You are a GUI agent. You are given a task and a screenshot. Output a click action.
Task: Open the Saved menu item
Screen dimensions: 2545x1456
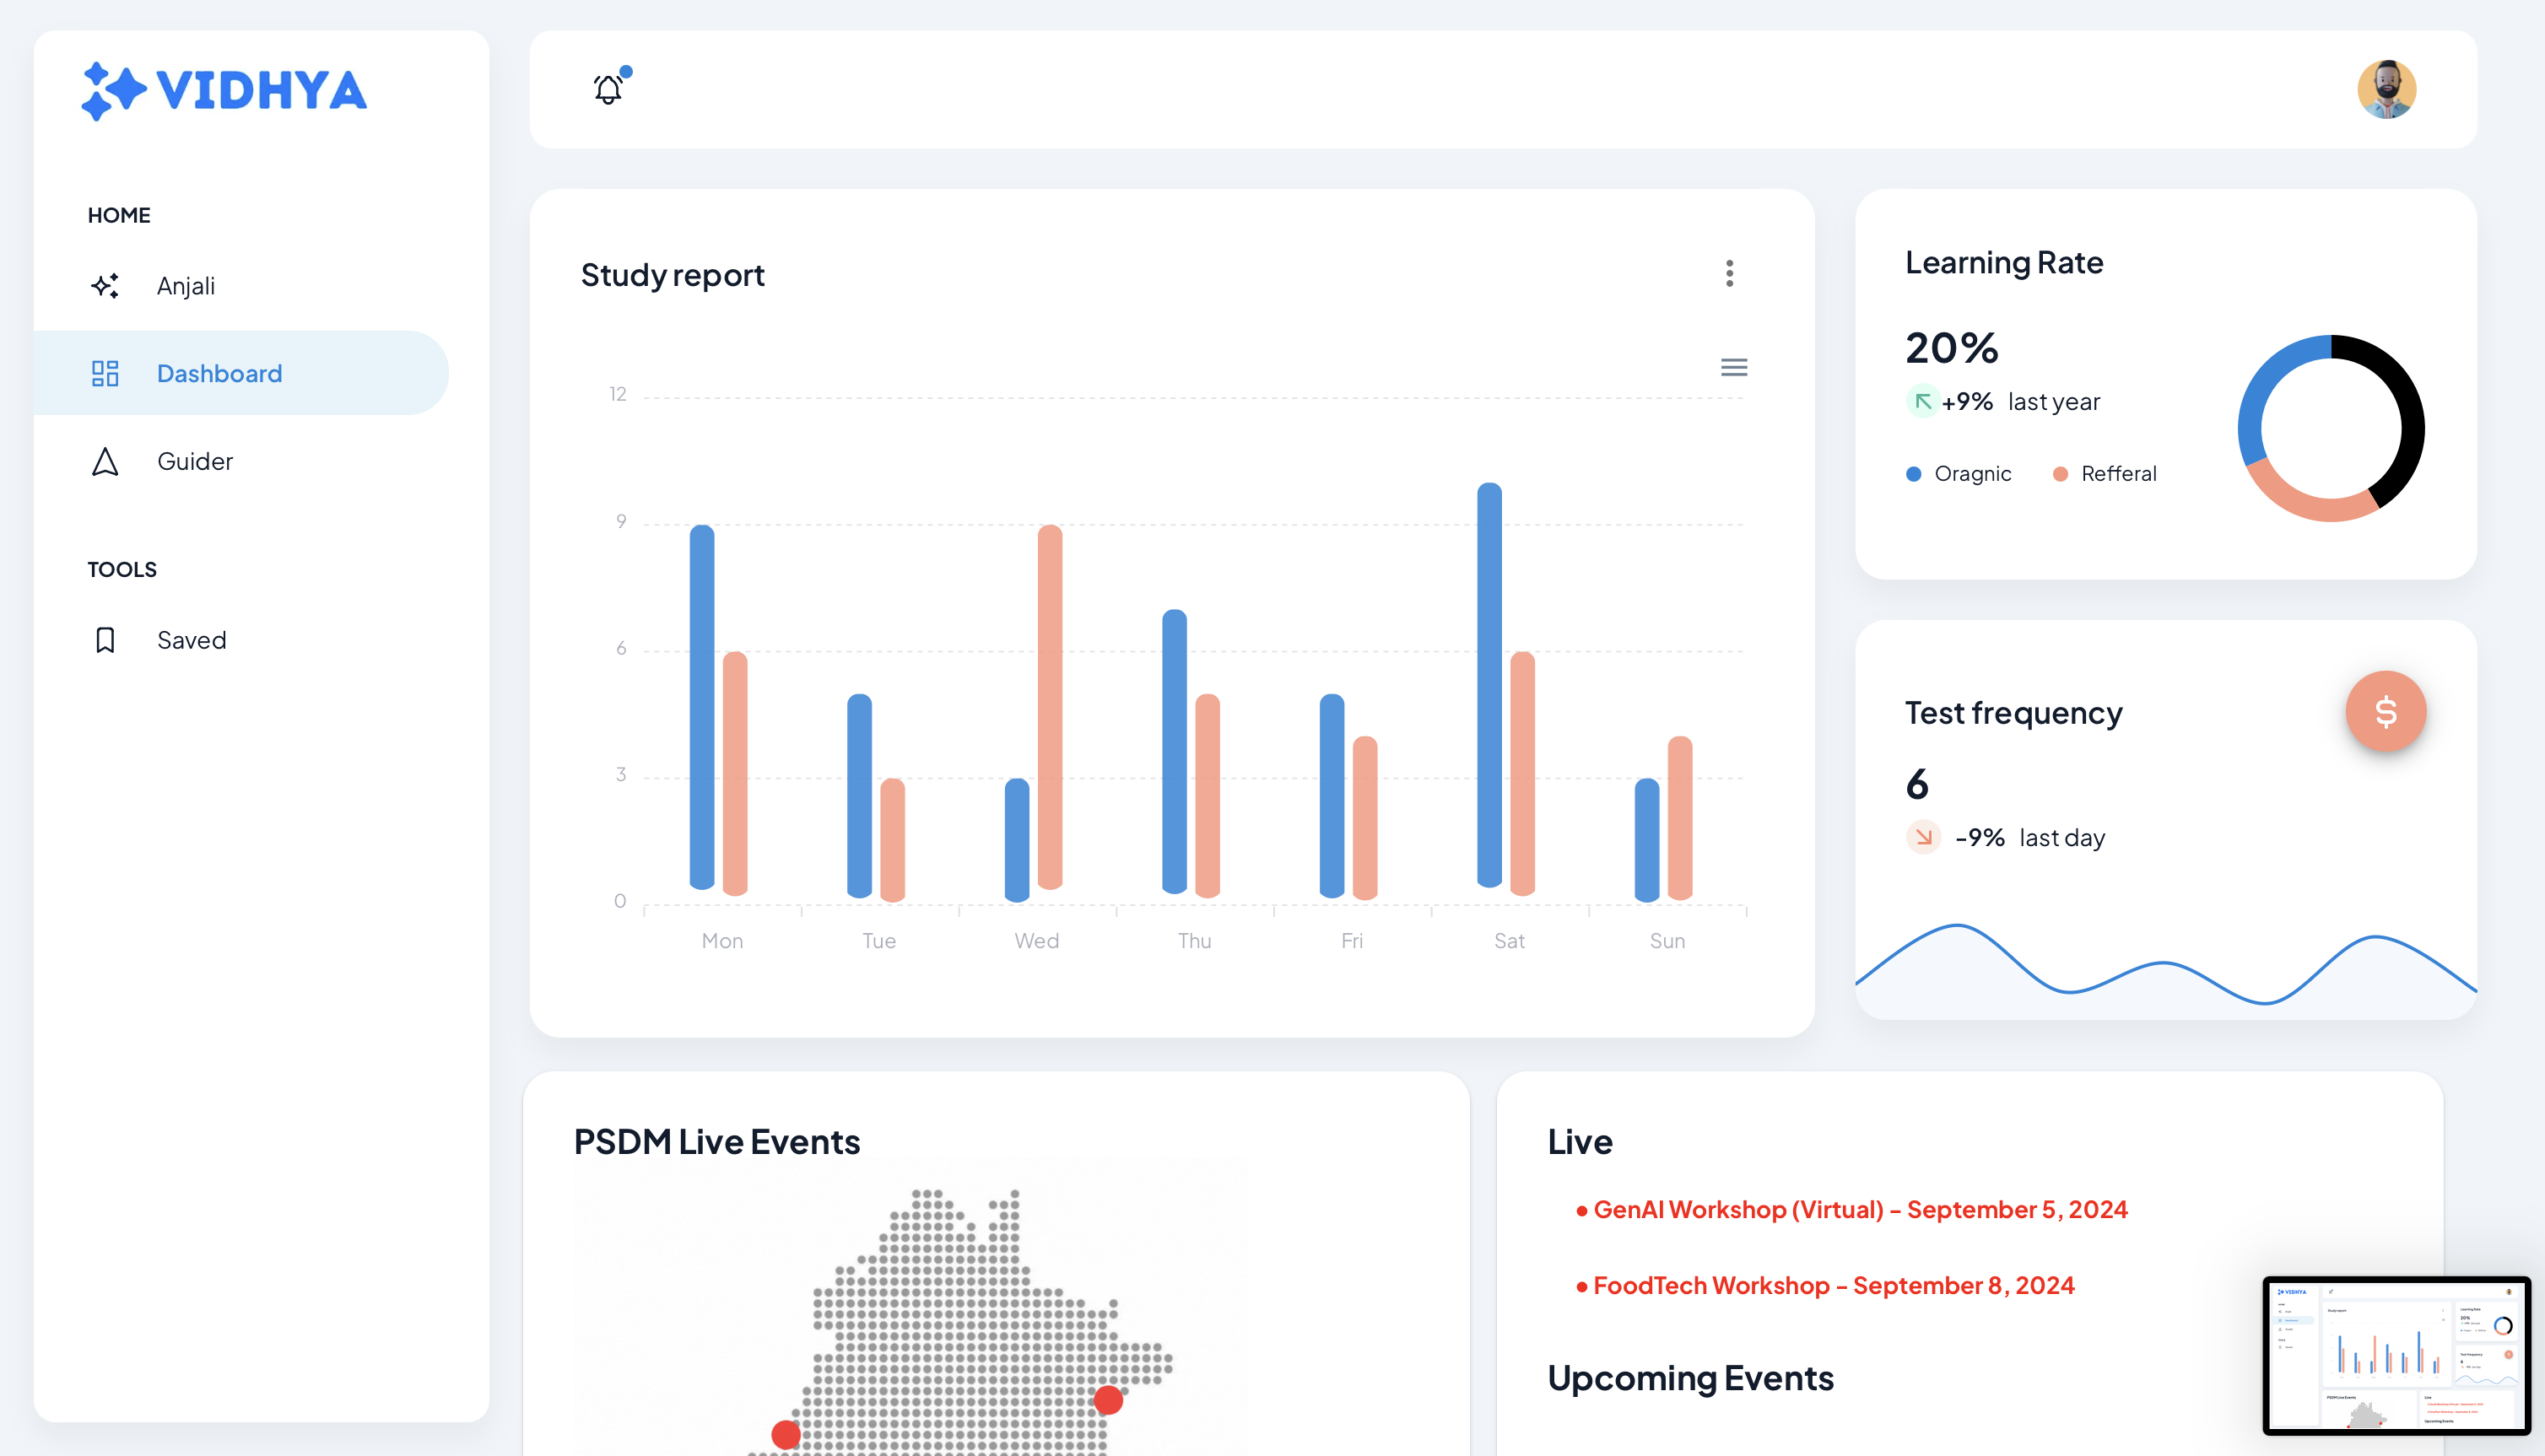192,640
